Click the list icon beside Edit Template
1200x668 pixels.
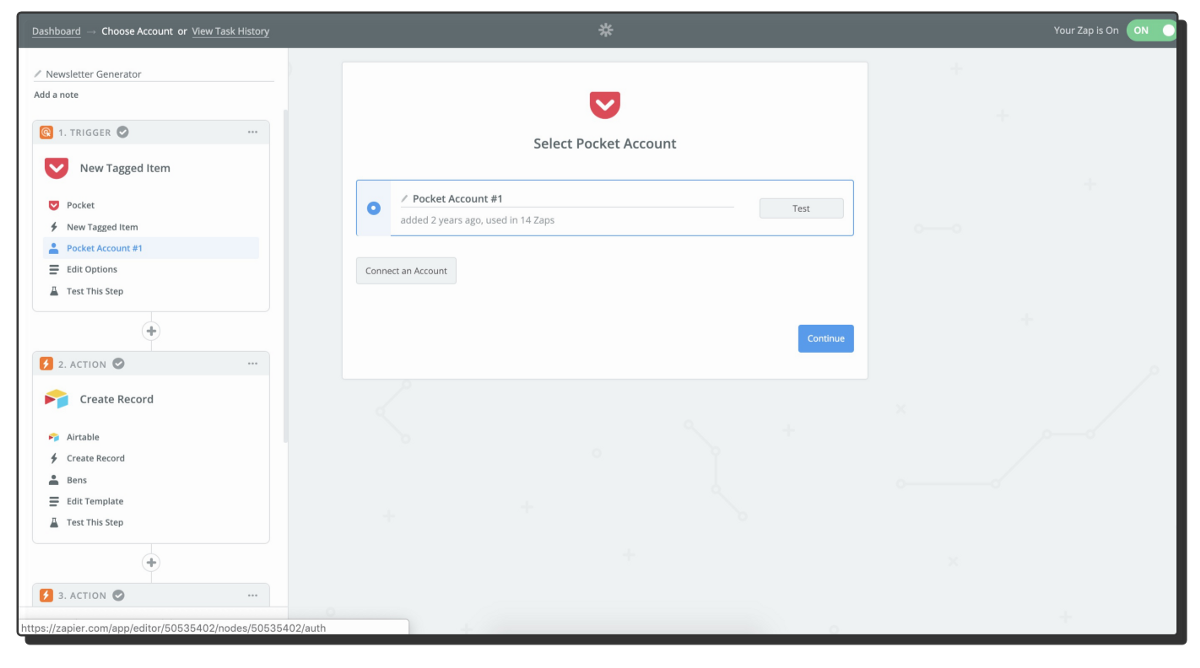tap(54, 501)
